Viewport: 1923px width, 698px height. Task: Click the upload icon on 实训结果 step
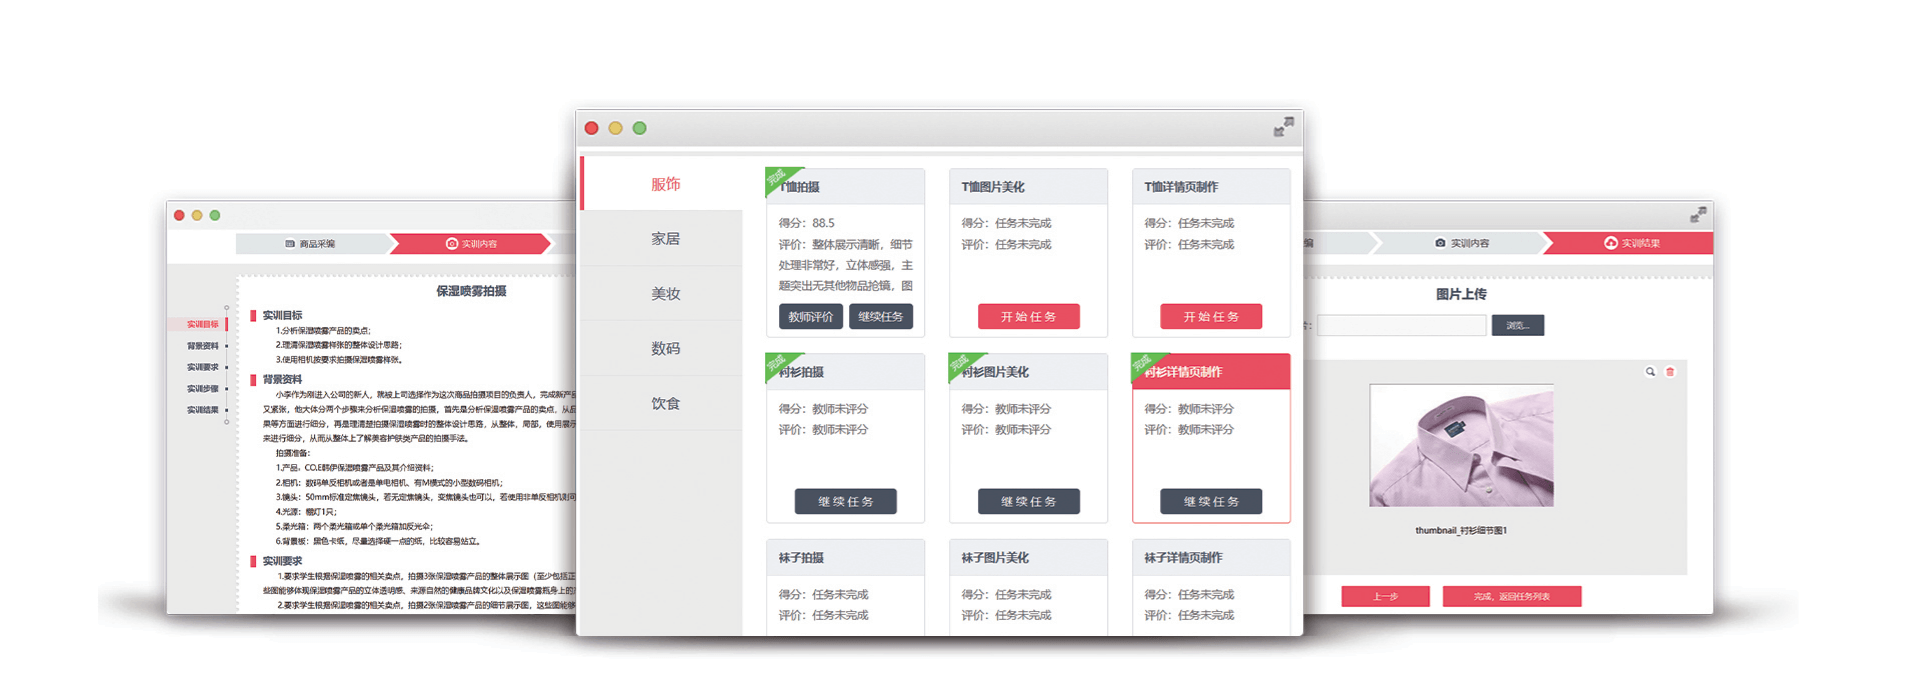click(1610, 243)
